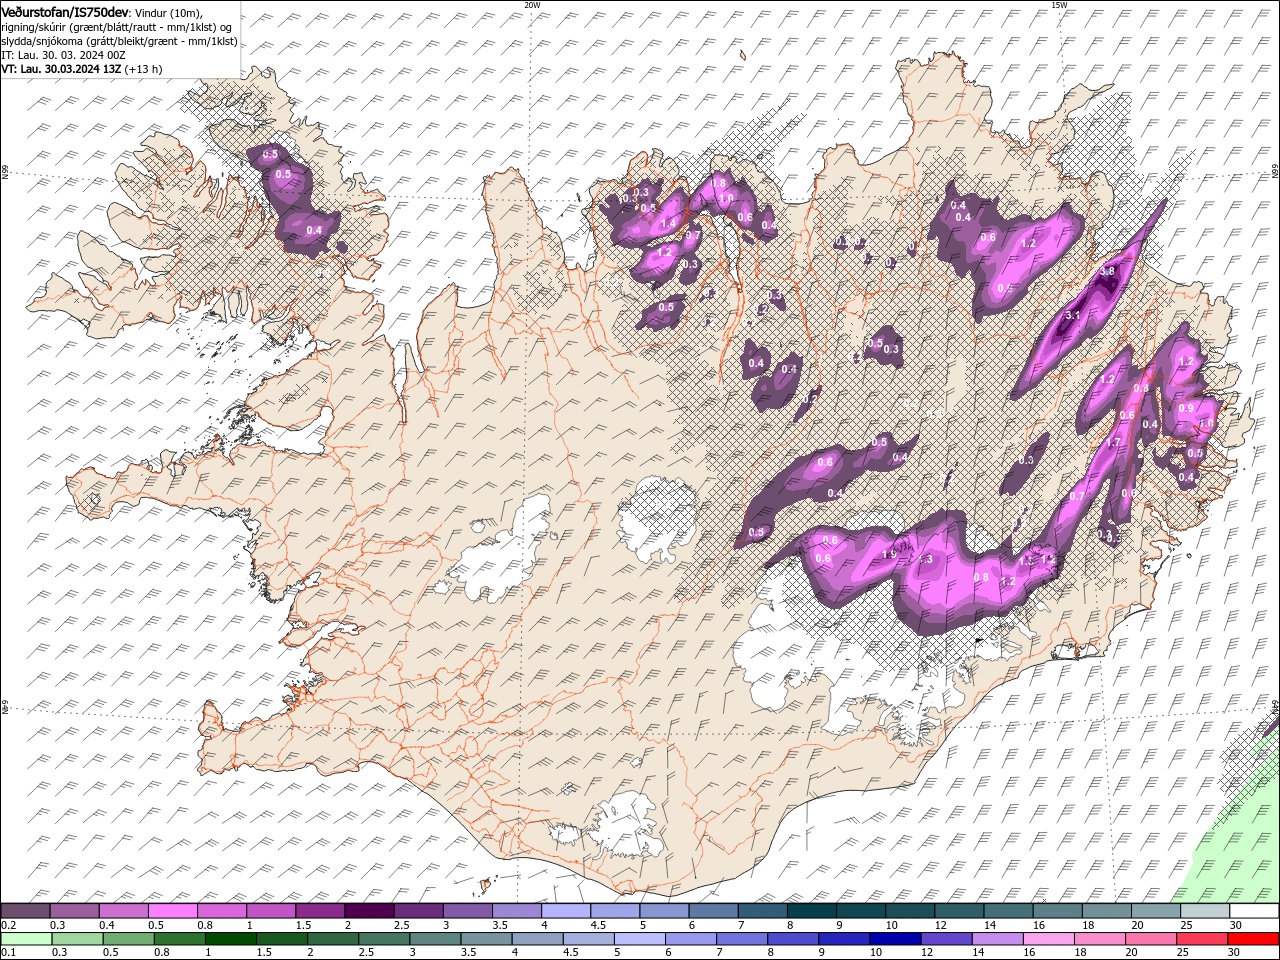Screen dimensions: 1280x960
Task: Select the green-scale legend swatch labeled 0.5
Action: pos(129,939)
